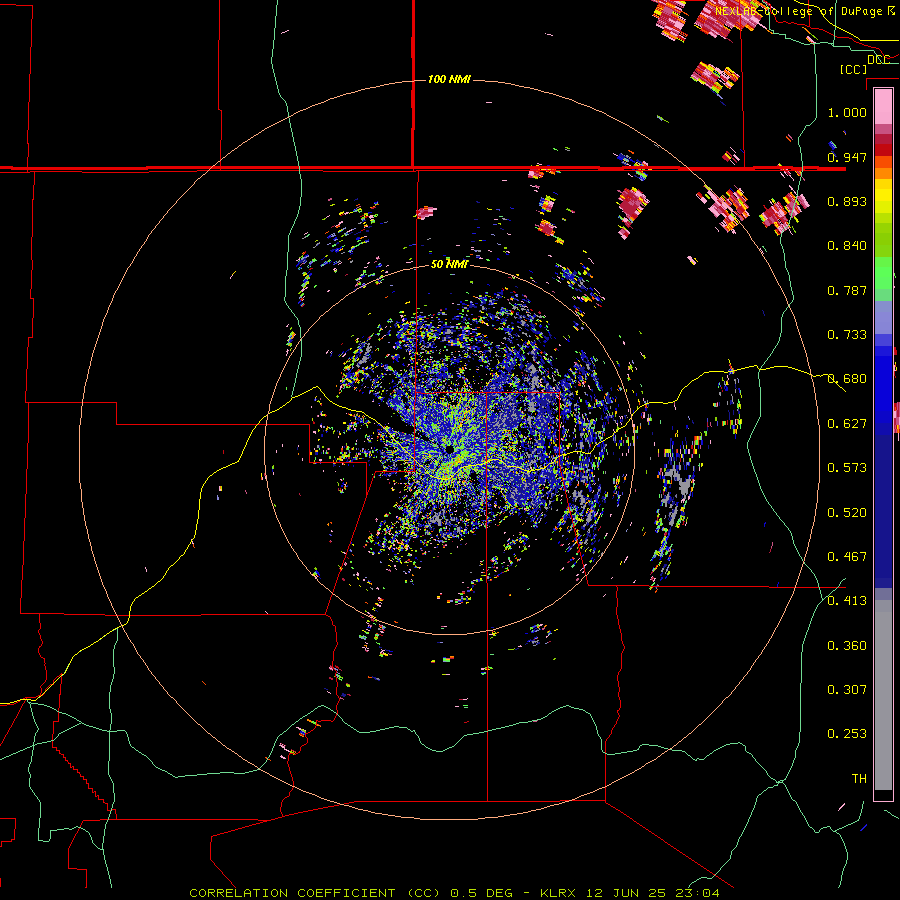Select the gray segment of the color bar
The height and width of the screenshot is (900, 900).
pos(883,695)
